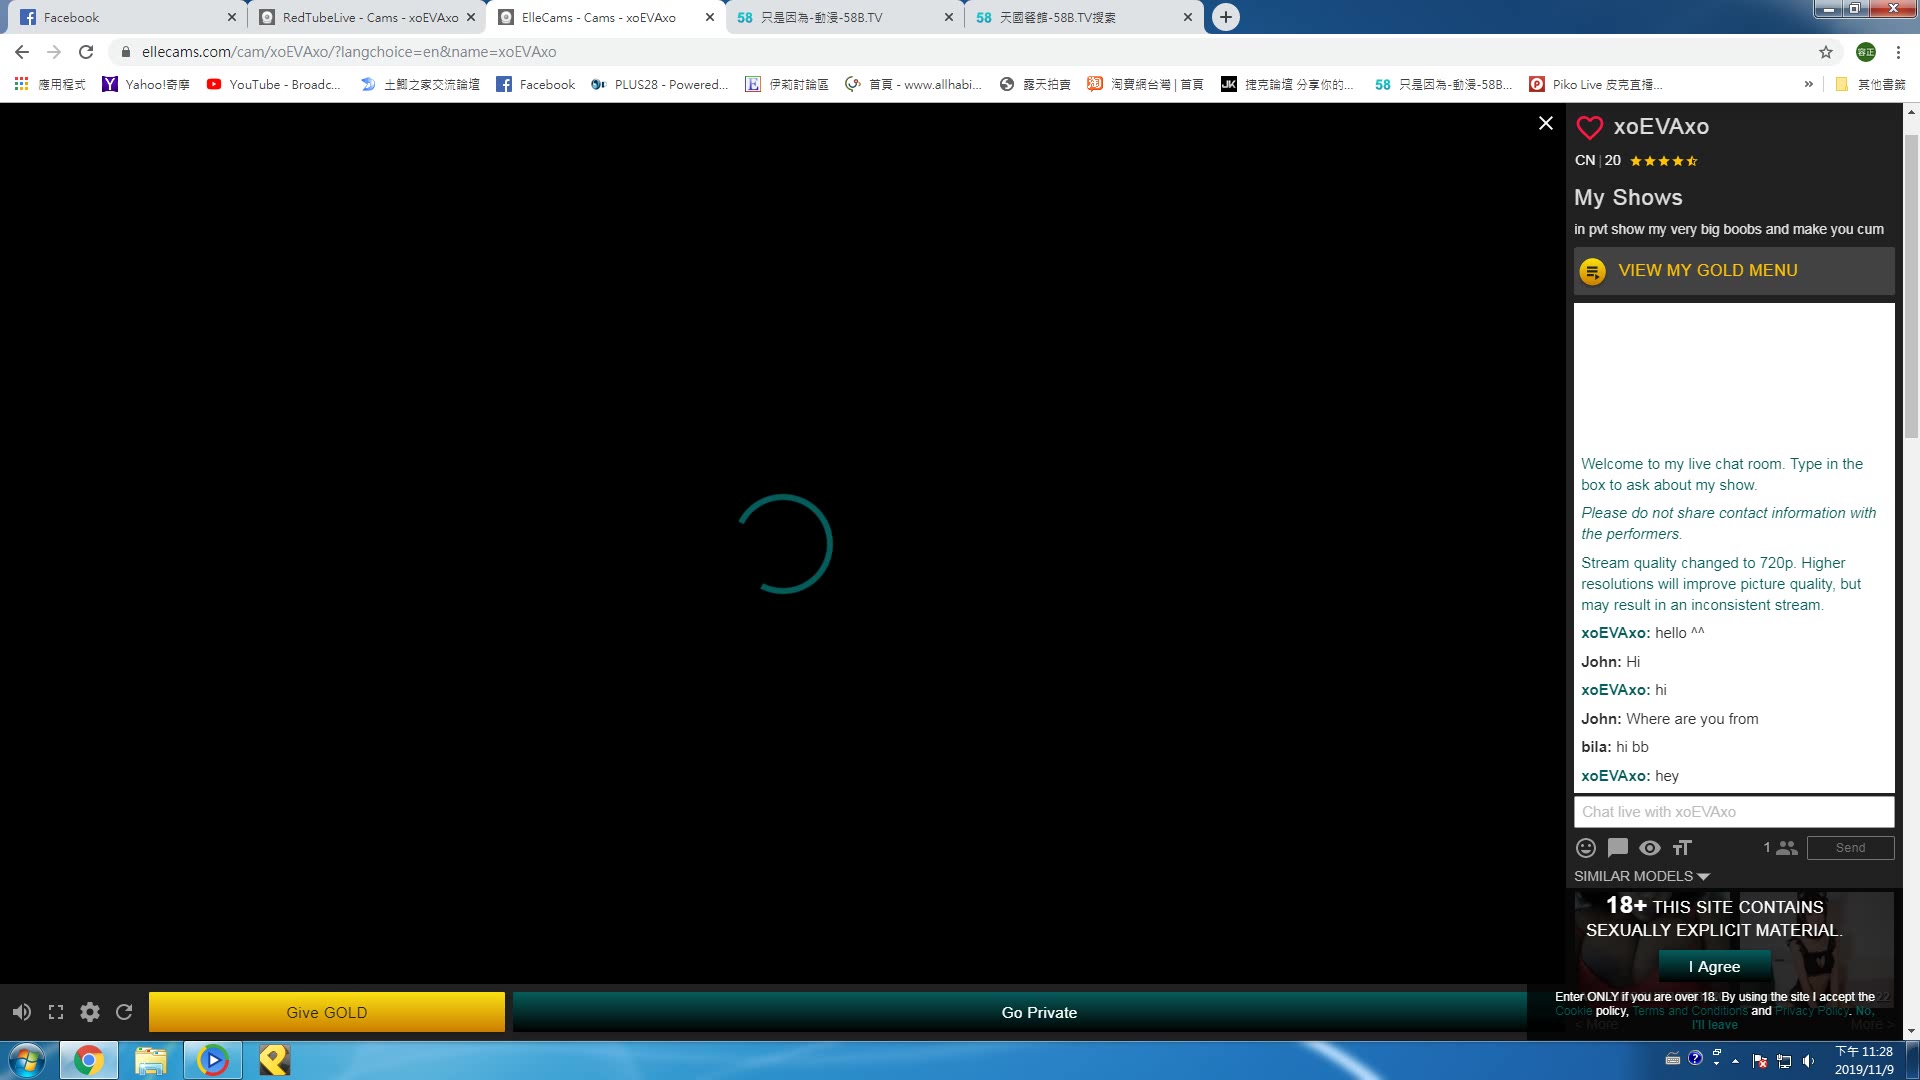Click the help tray icon

pos(1695,1059)
